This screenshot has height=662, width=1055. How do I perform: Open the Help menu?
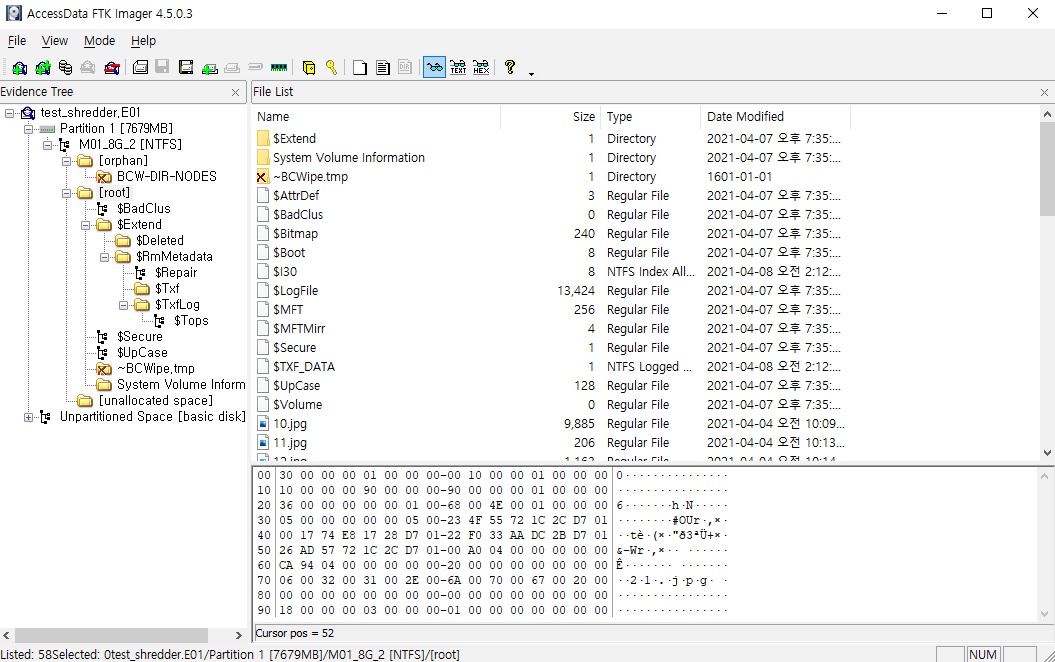pos(143,41)
